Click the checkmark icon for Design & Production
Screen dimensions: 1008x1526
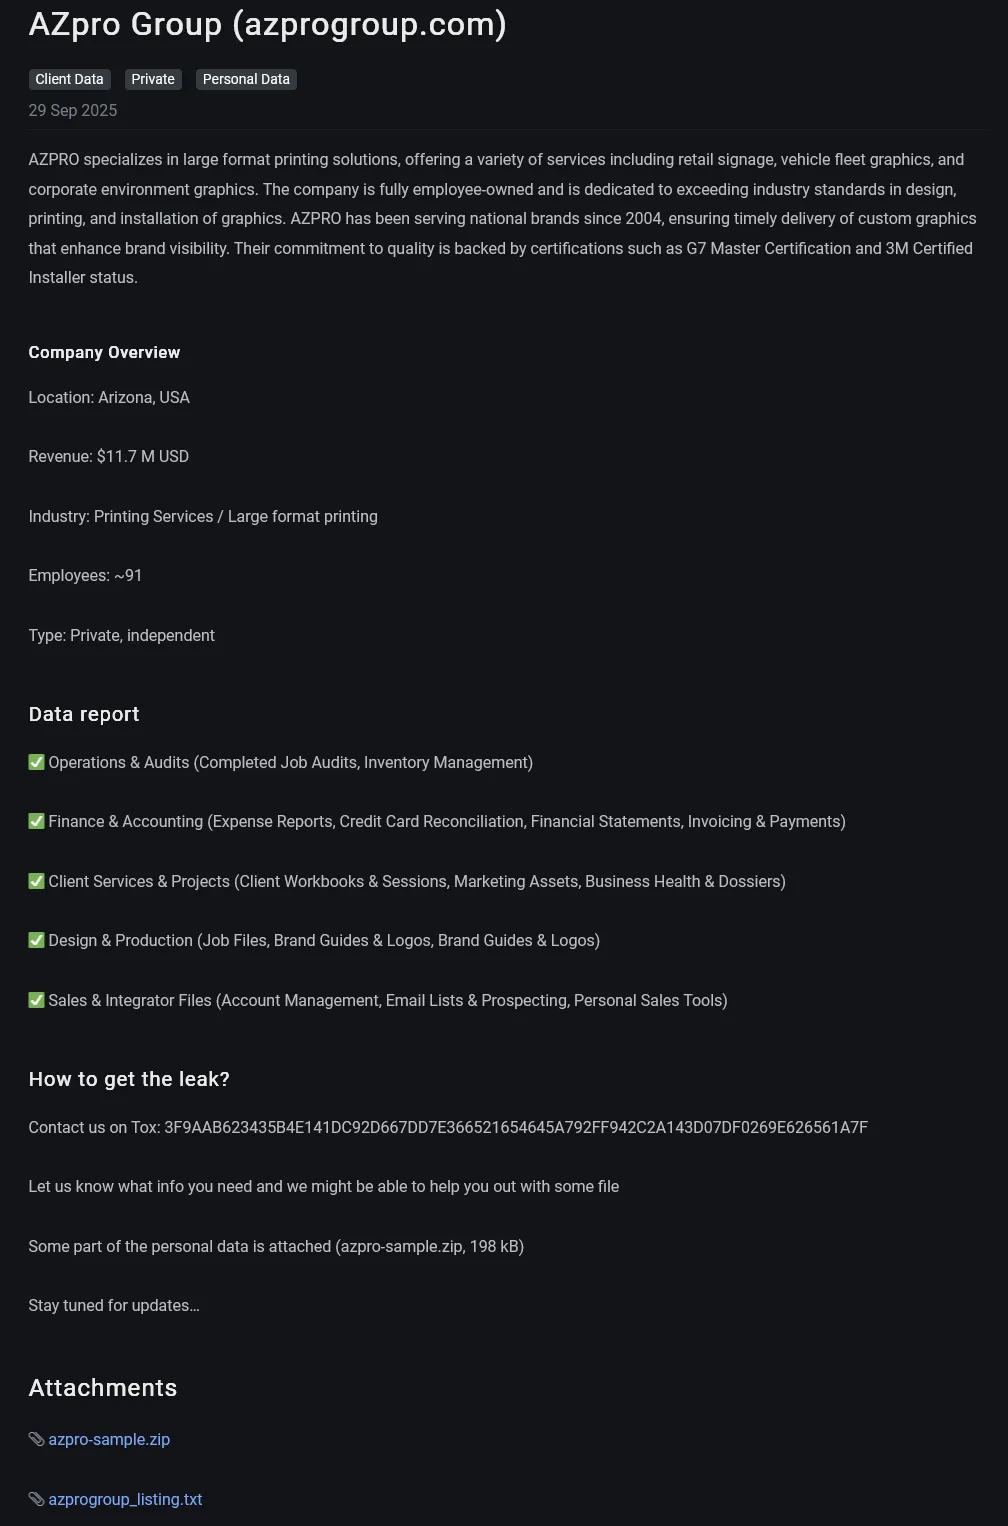[x=36, y=939]
